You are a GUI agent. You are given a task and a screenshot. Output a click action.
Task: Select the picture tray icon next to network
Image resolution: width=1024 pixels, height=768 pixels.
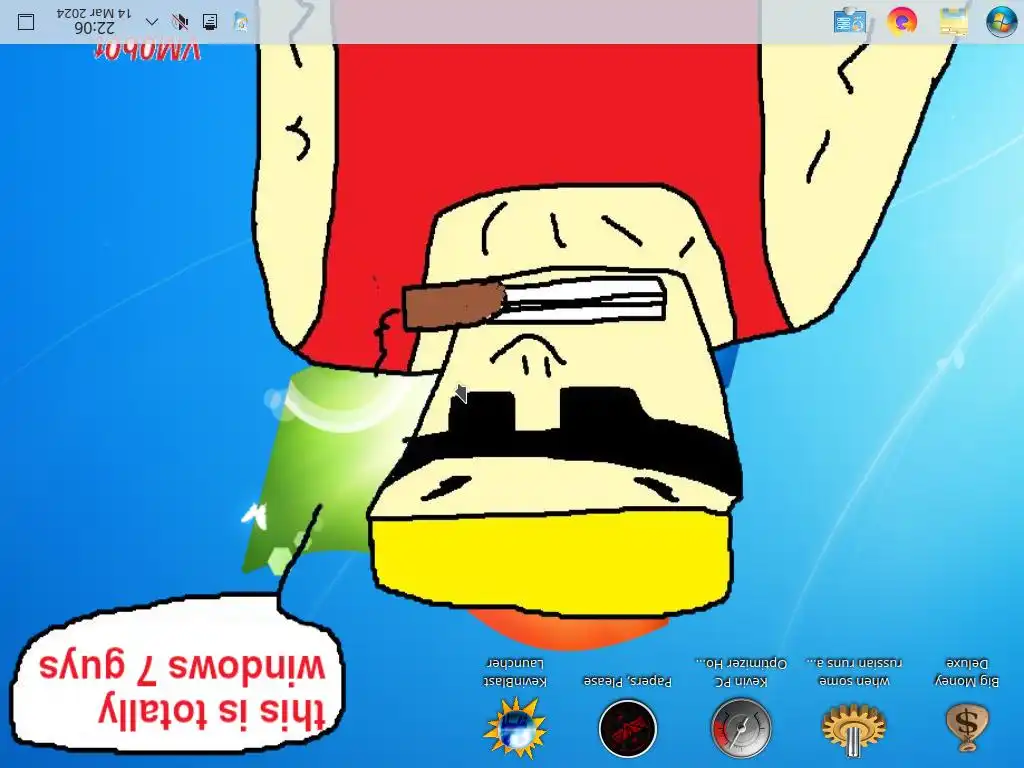tap(240, 22)
